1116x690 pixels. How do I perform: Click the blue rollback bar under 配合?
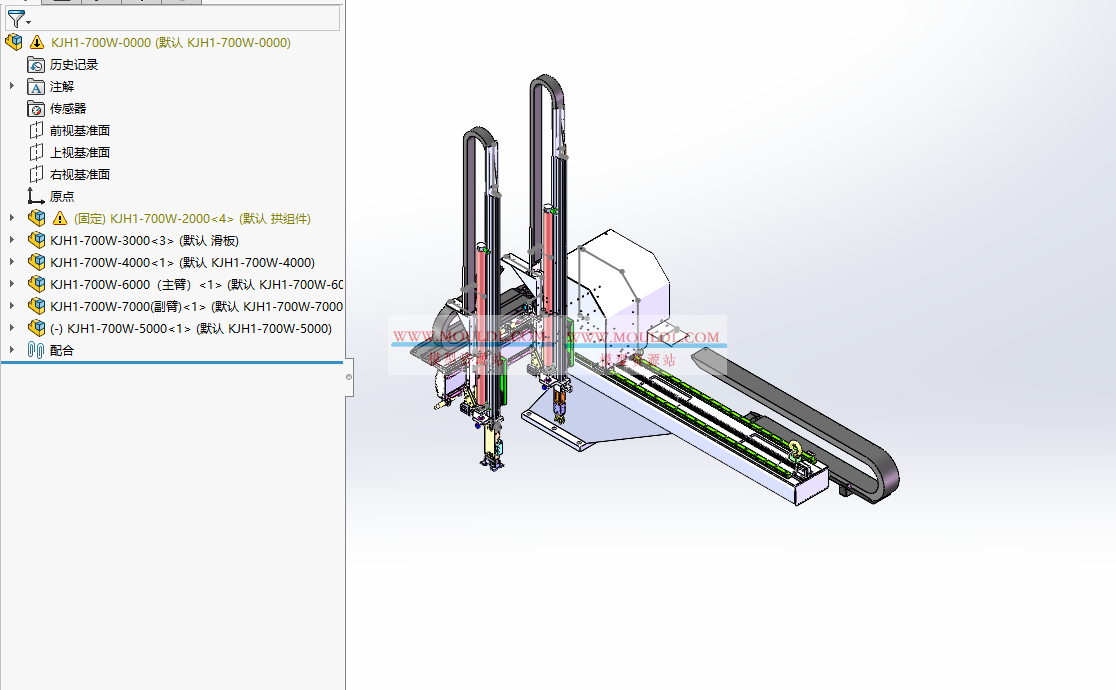click(172, 363)
